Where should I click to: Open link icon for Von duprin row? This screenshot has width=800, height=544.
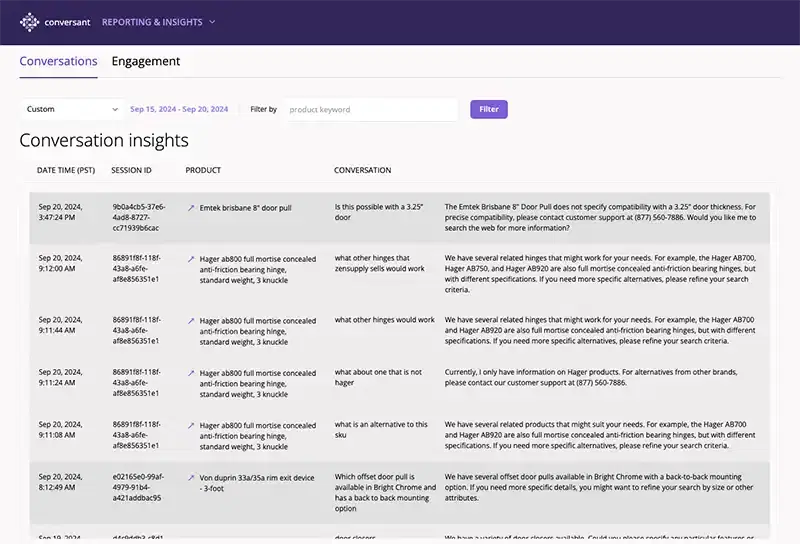coord(191,478)
